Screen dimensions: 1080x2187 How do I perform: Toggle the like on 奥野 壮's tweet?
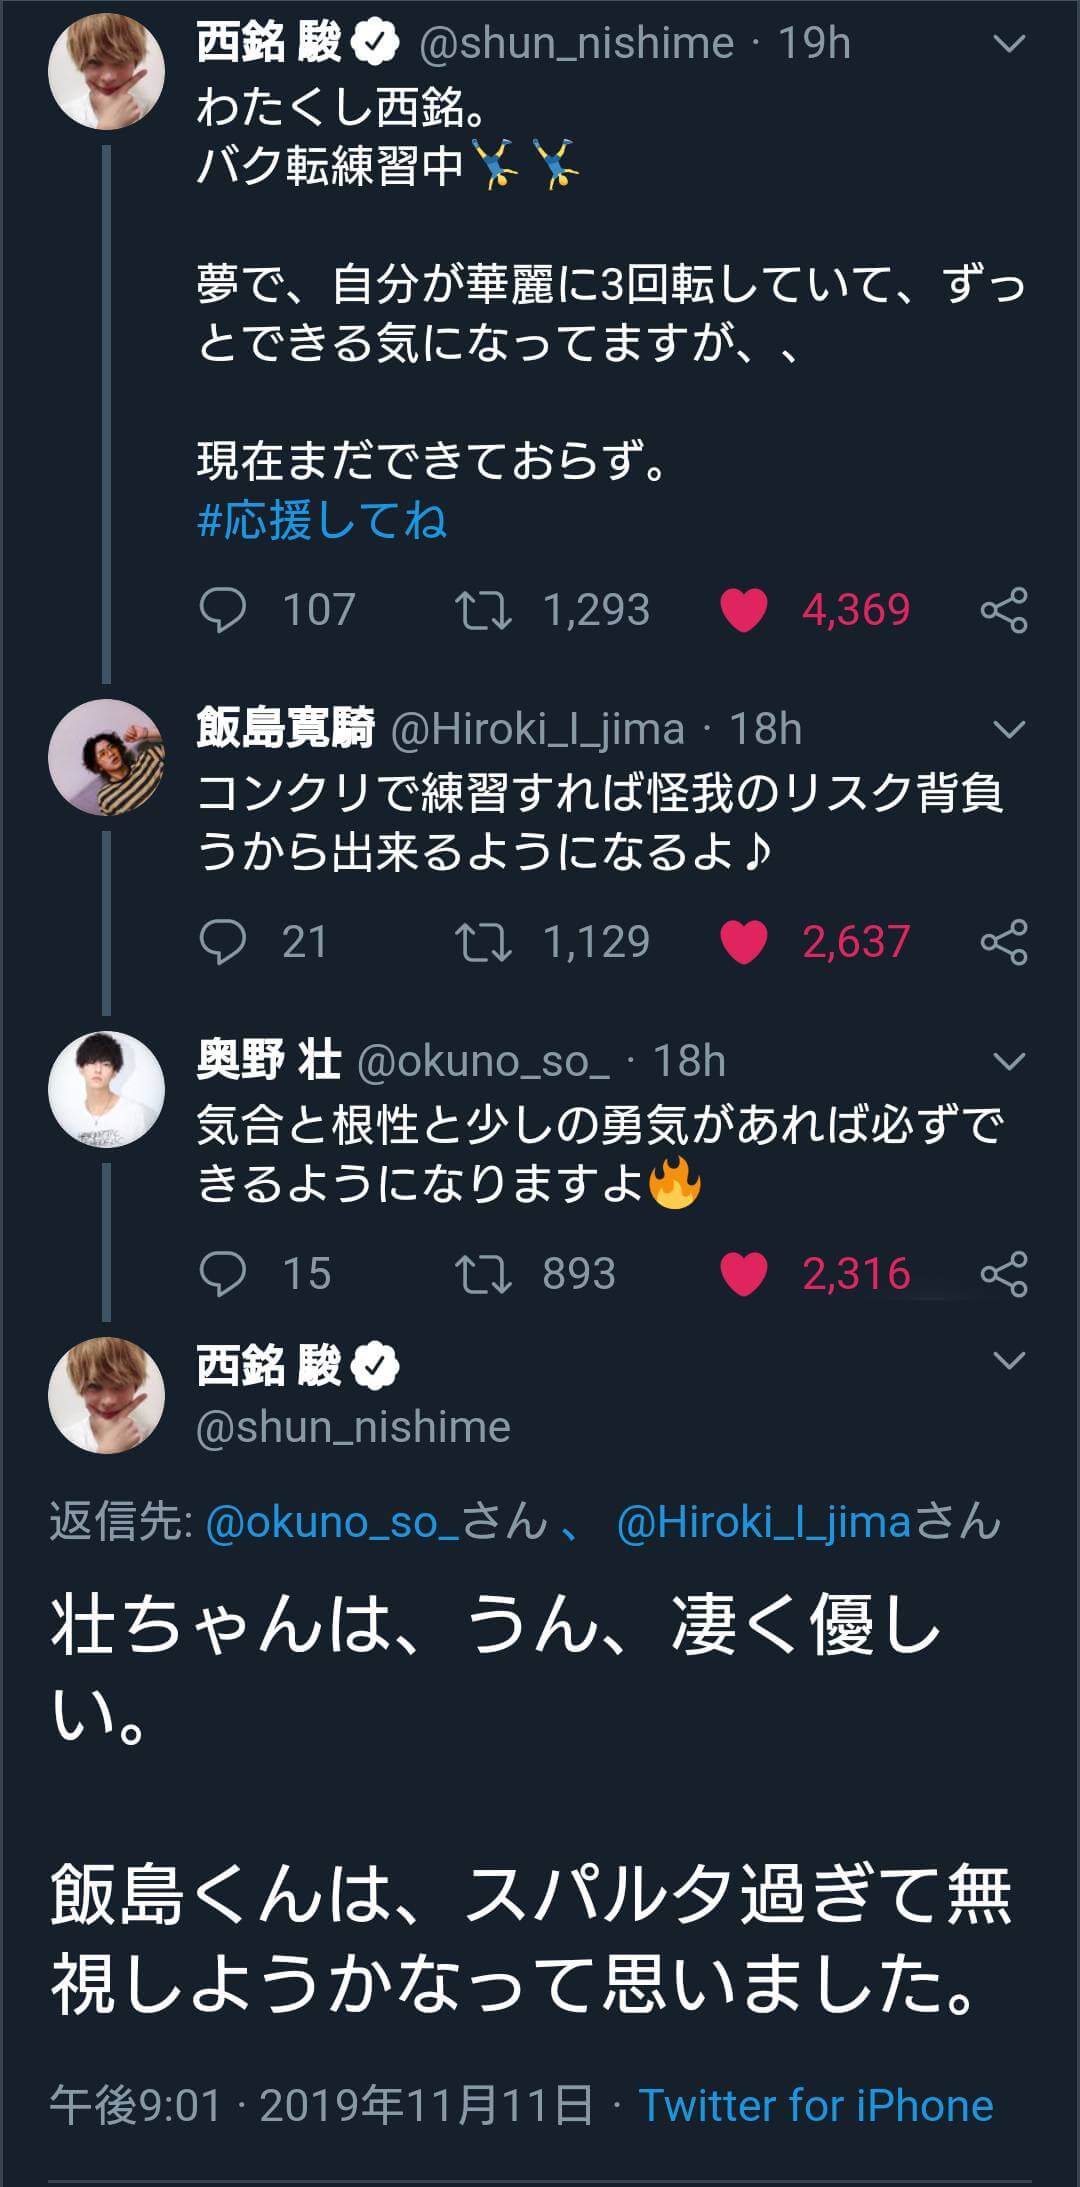[744, 1274]
